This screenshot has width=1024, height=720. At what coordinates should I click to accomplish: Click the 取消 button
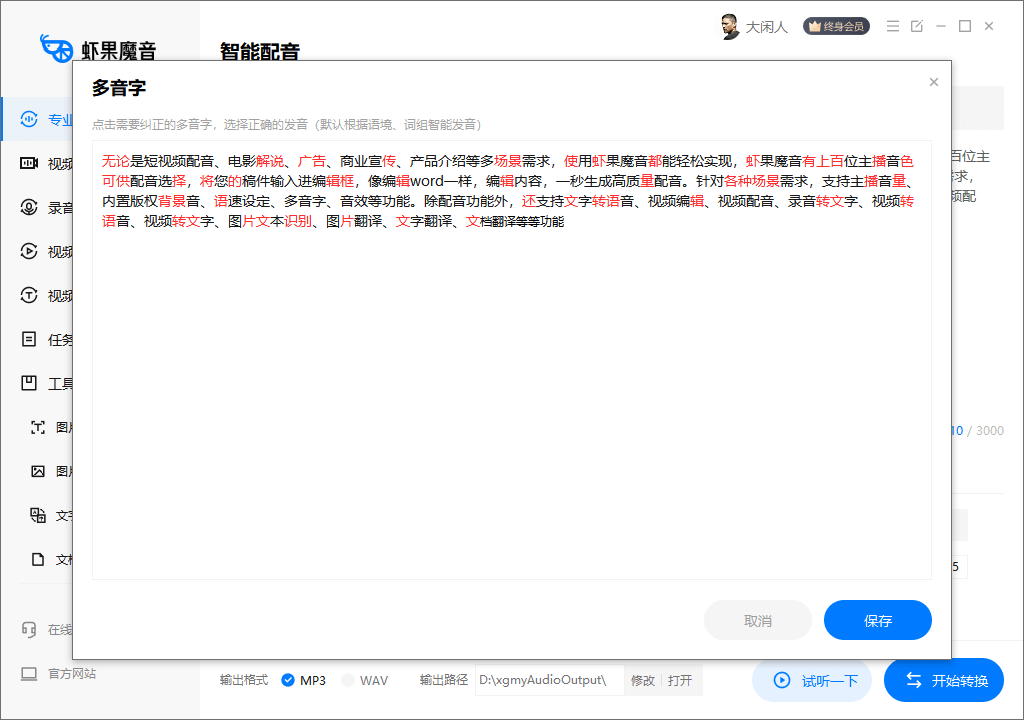(x=758, y=620)
